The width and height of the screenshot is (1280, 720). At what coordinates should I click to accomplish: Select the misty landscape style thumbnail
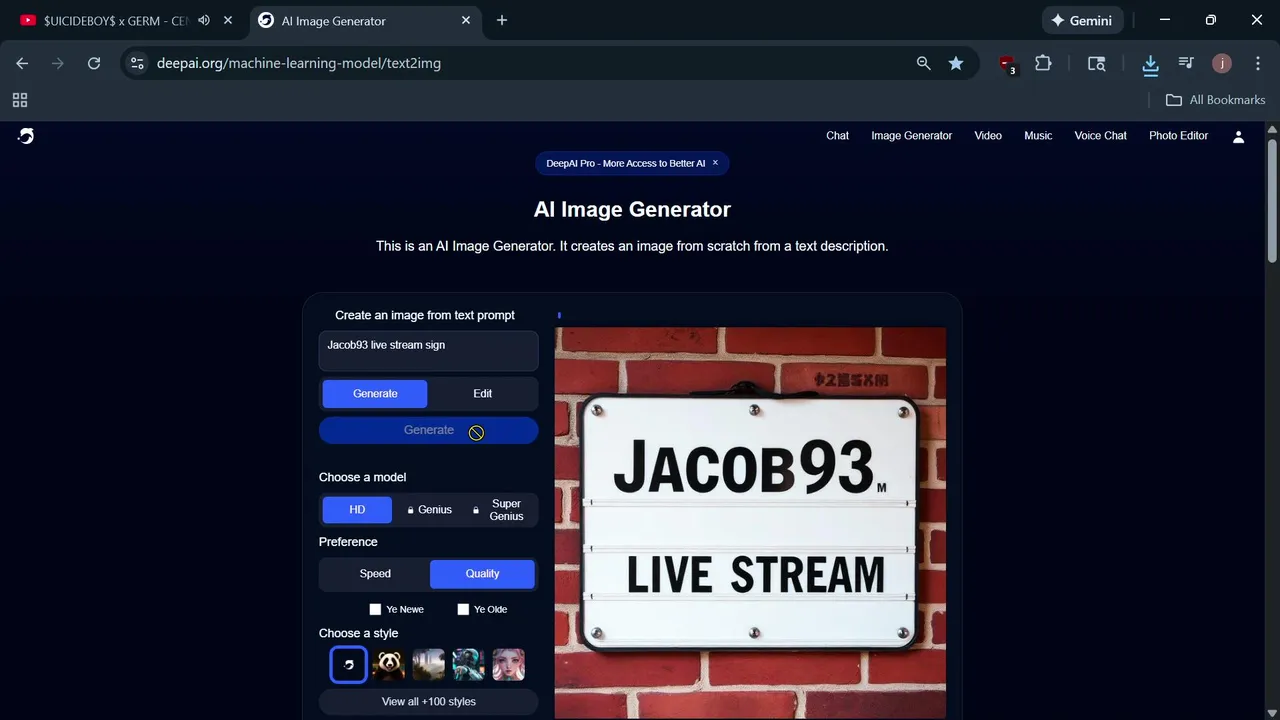(x=428, y=665)
